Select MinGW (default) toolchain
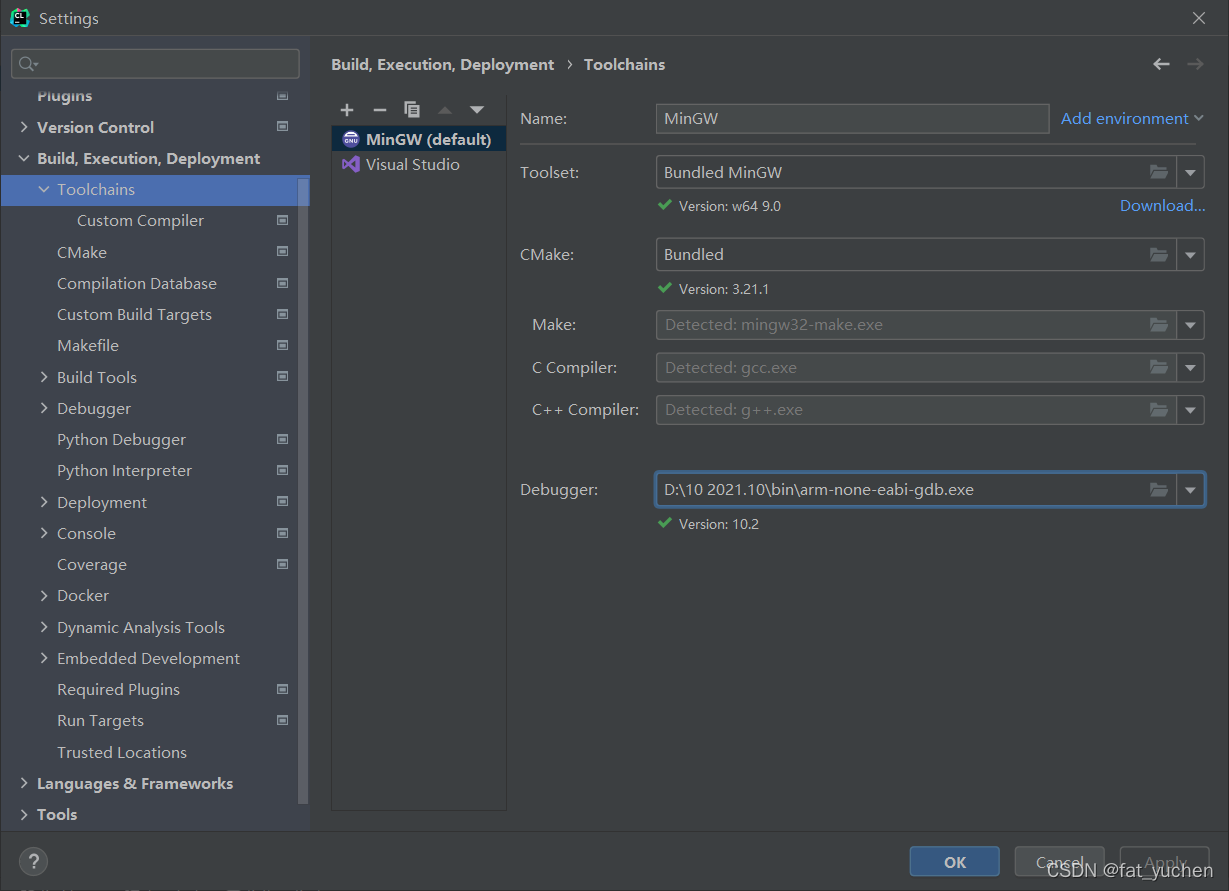The height and width of the screenshot is (891, 1229). coord(419,139)
